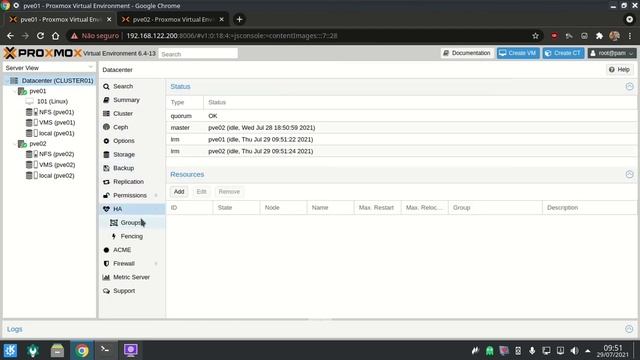Open a new browser tab
Screen dimensions: 640x360
(239, 19)
